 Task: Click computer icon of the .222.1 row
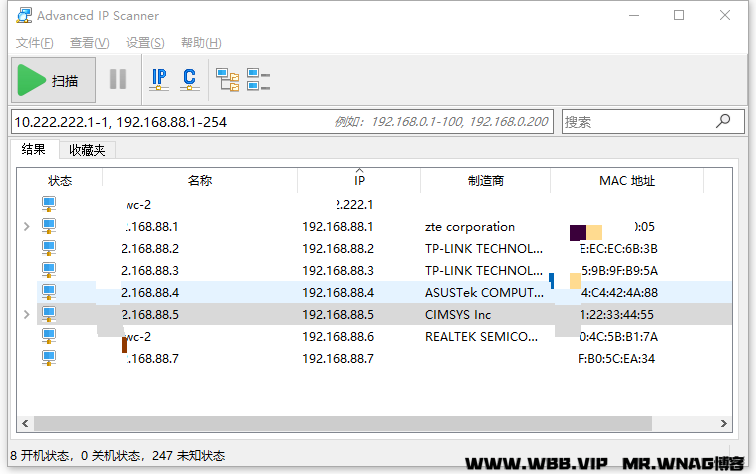pos(49,204)
